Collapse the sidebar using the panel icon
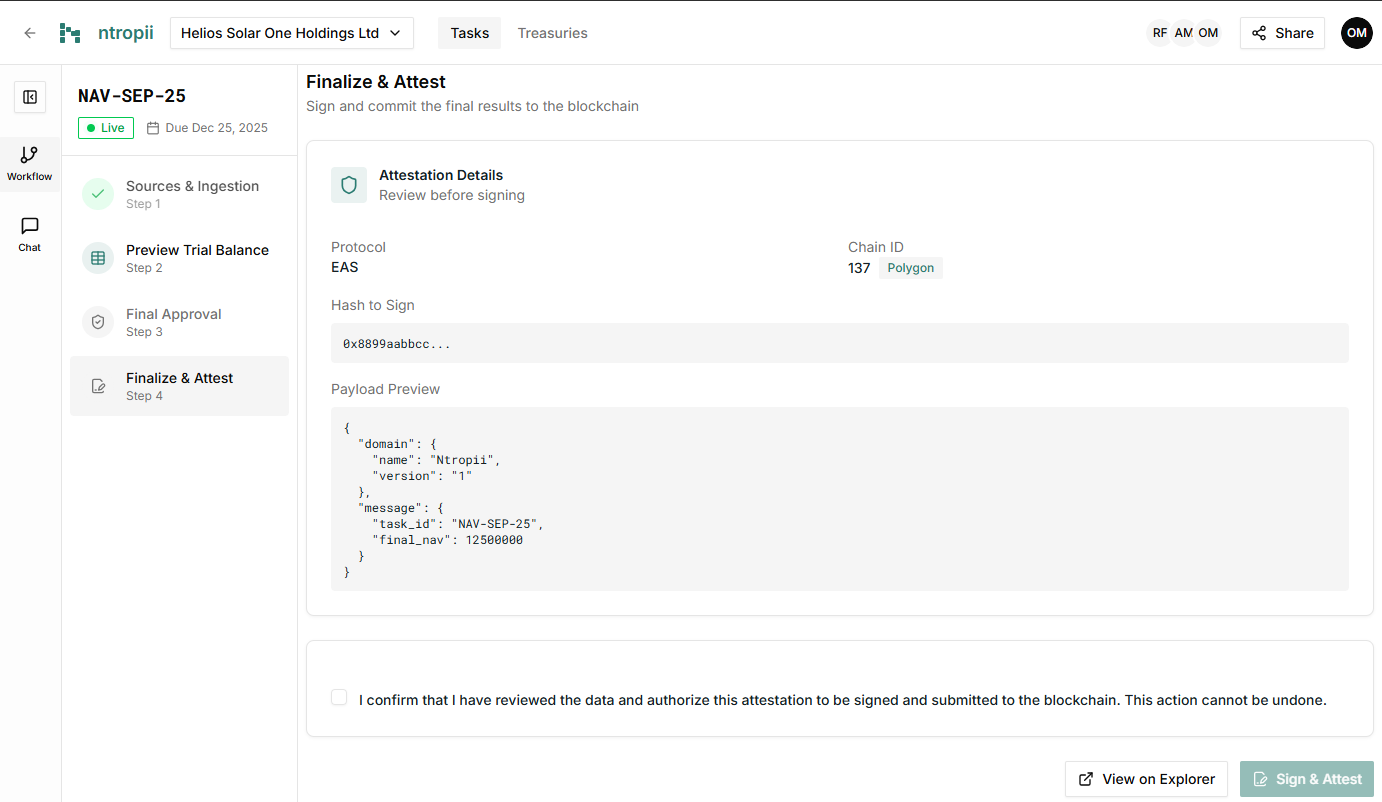This screenshot has width=1382, height=802. tap(29, 97)
